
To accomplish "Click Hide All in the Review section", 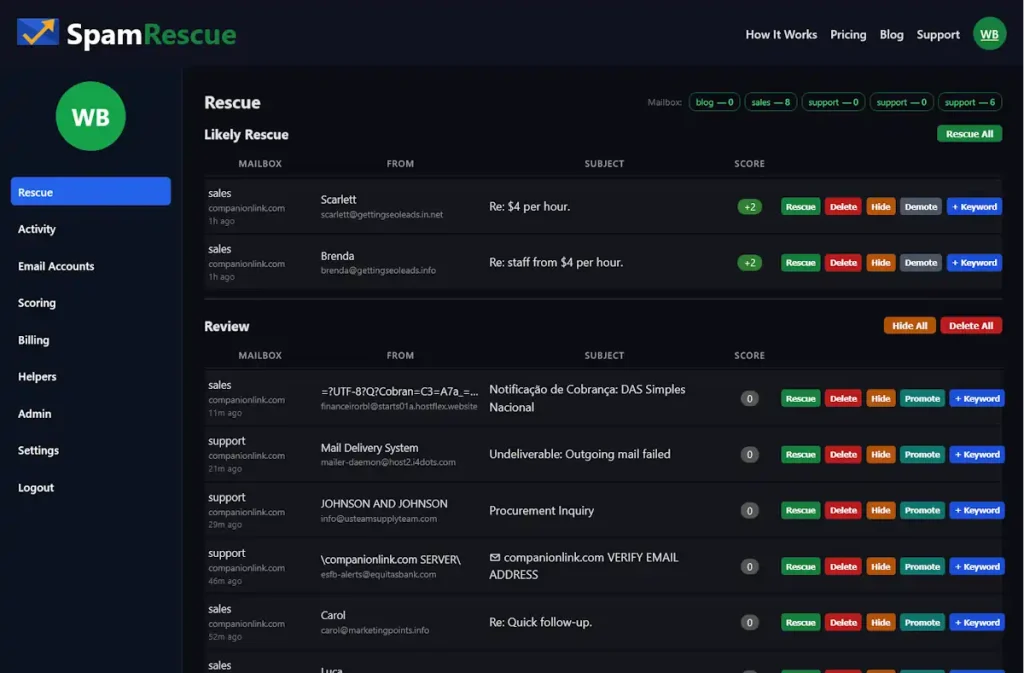I will click(909, 326).
